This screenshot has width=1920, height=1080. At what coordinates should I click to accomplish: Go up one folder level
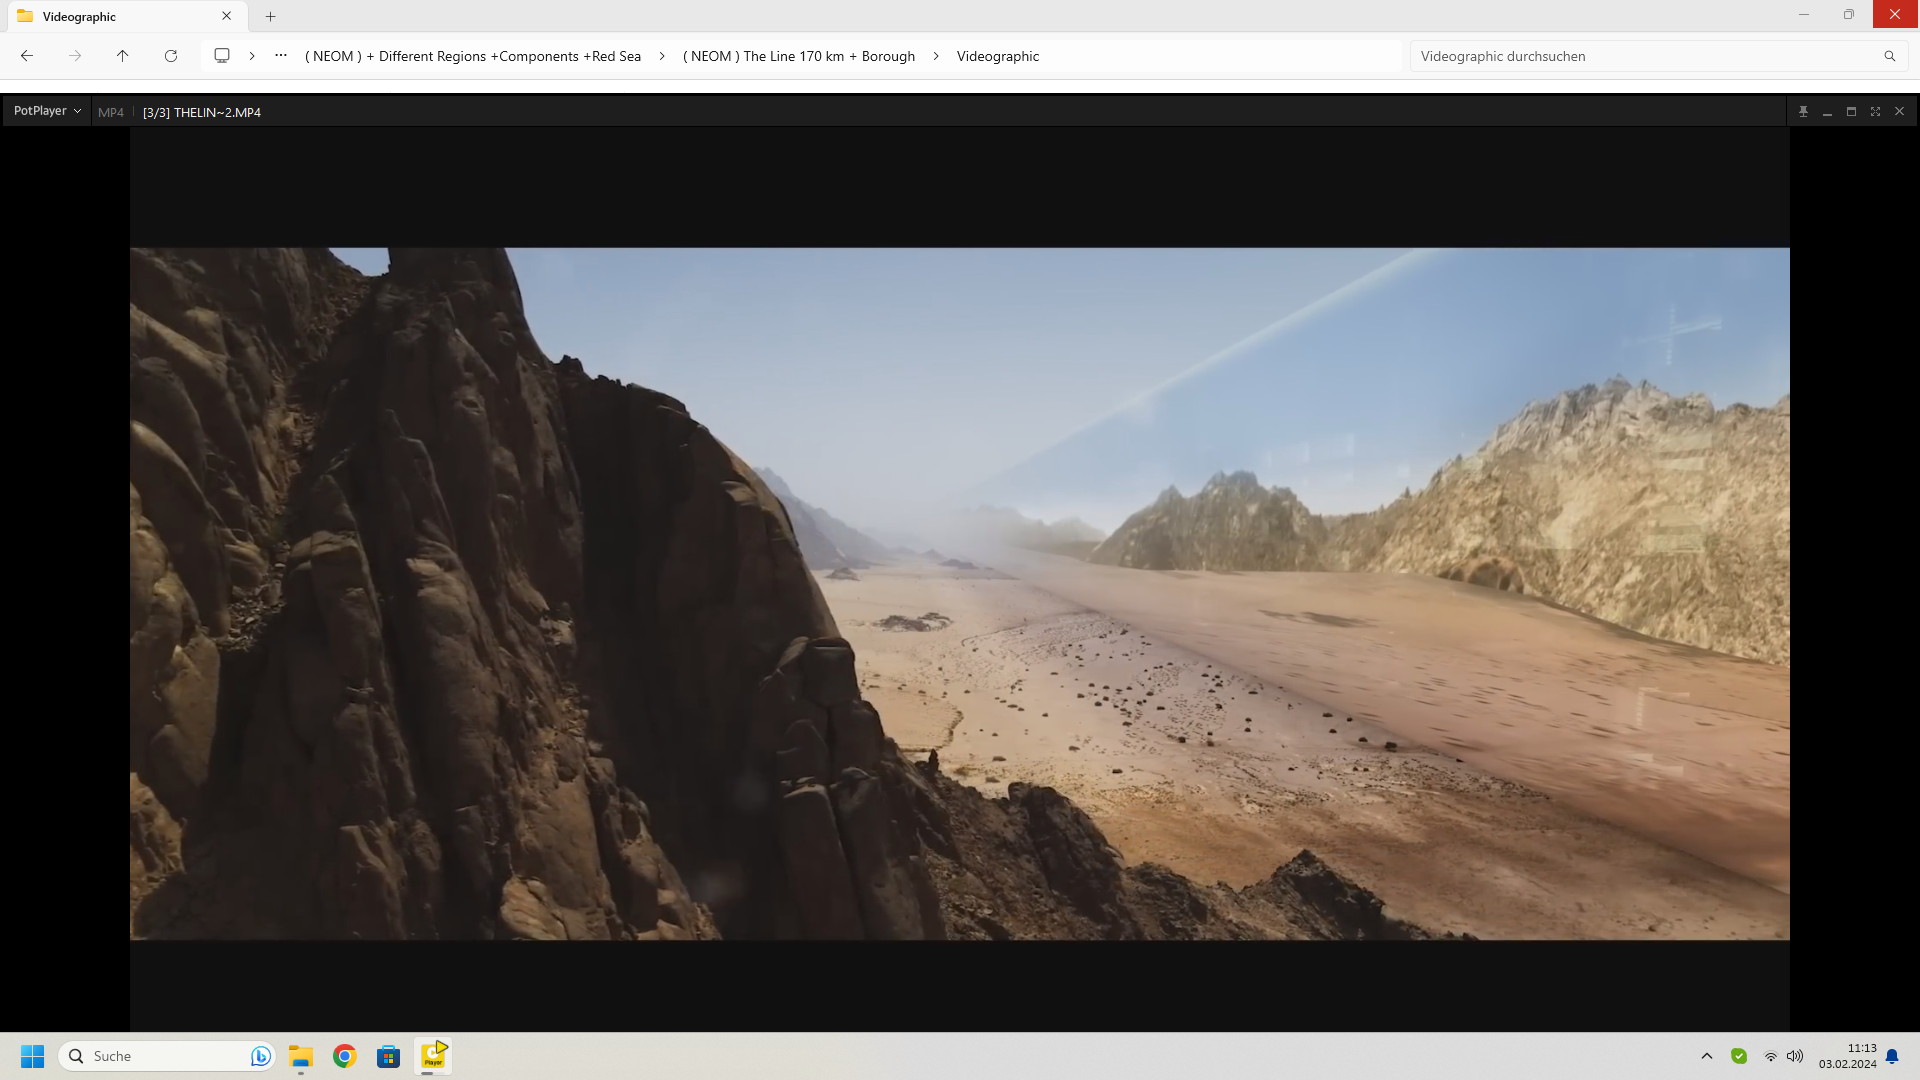coord(123,56)
